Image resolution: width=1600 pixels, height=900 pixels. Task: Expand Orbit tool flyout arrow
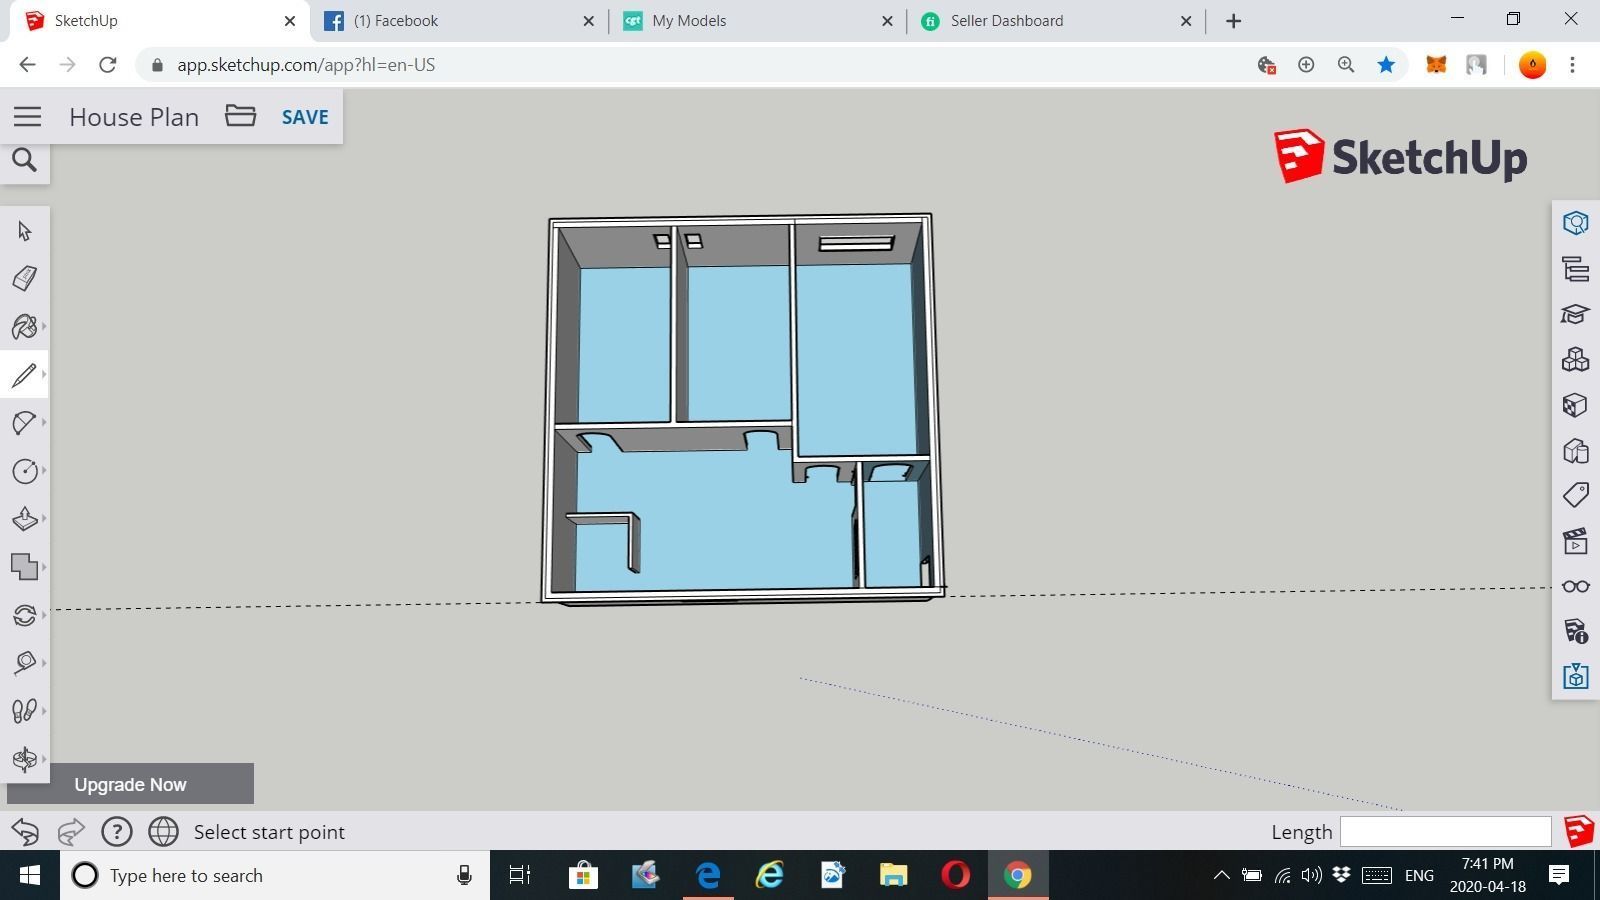tap(45, 759)
